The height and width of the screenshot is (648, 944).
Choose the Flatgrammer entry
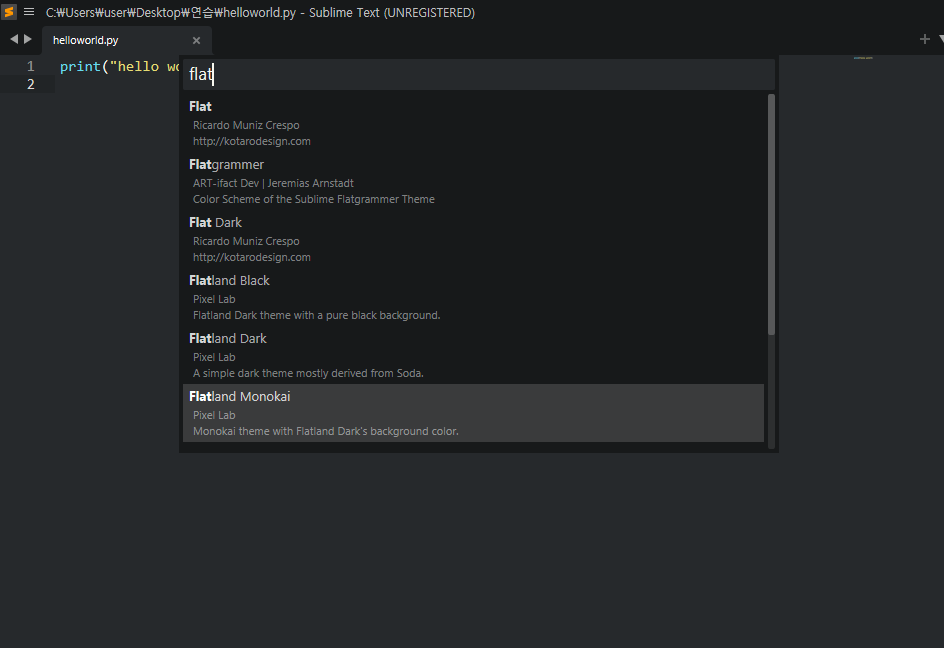473,181
